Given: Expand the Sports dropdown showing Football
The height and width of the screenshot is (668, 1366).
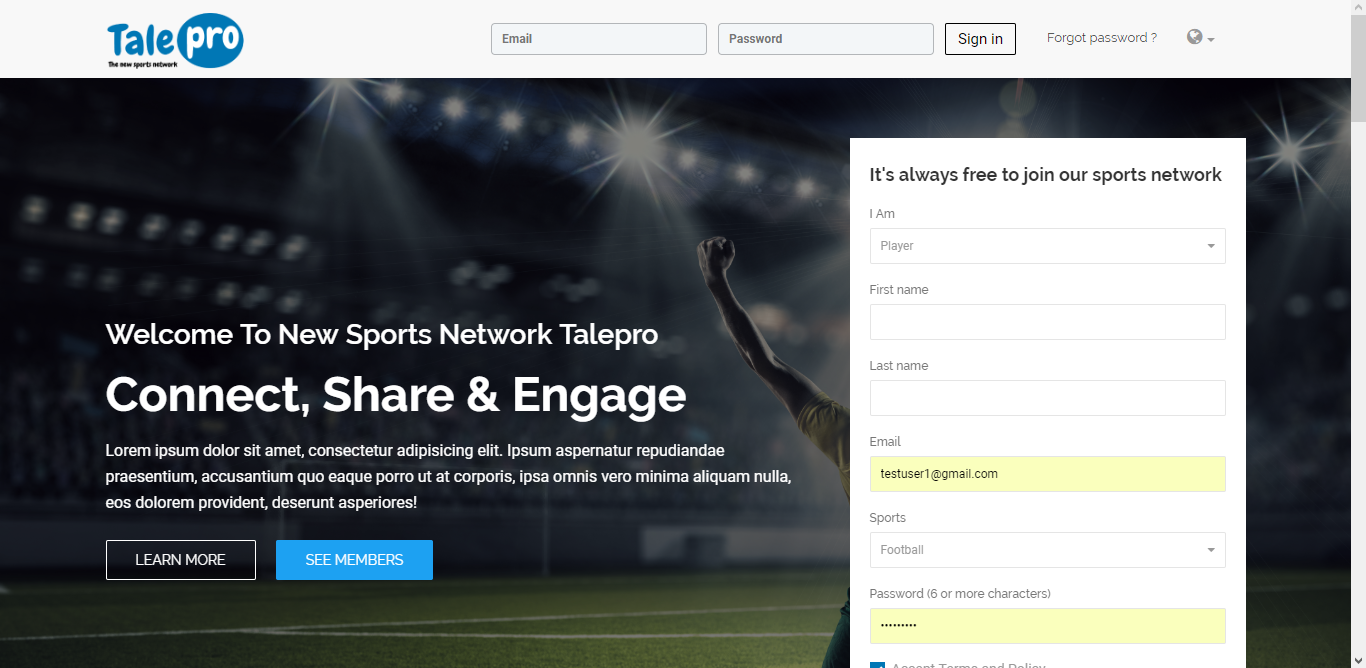Looking at the screenshot, I should coord(1048,550).
